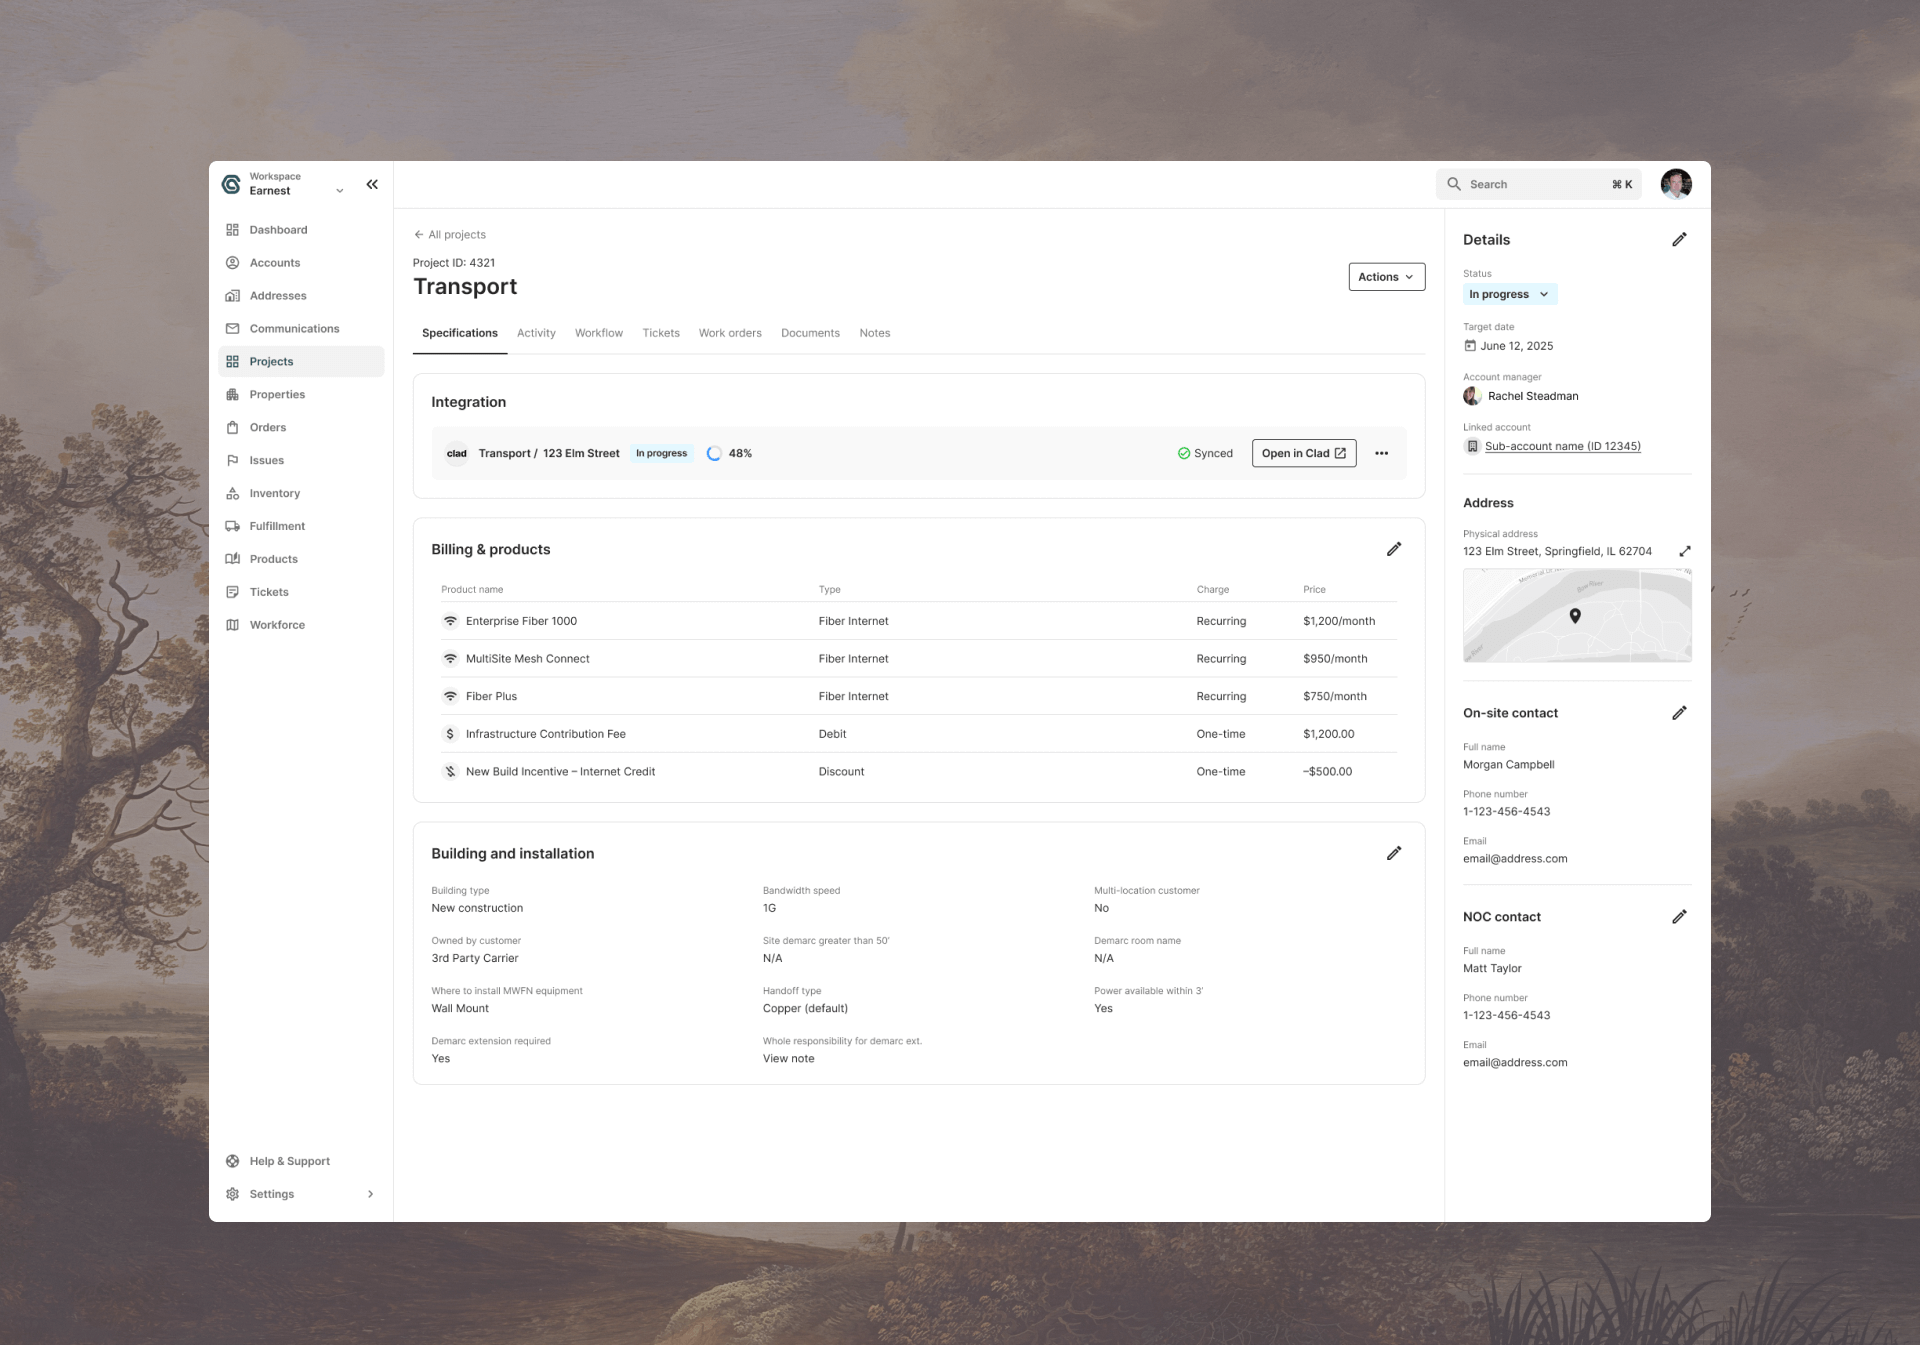Switch to the Workflow tab

(598, 333)
